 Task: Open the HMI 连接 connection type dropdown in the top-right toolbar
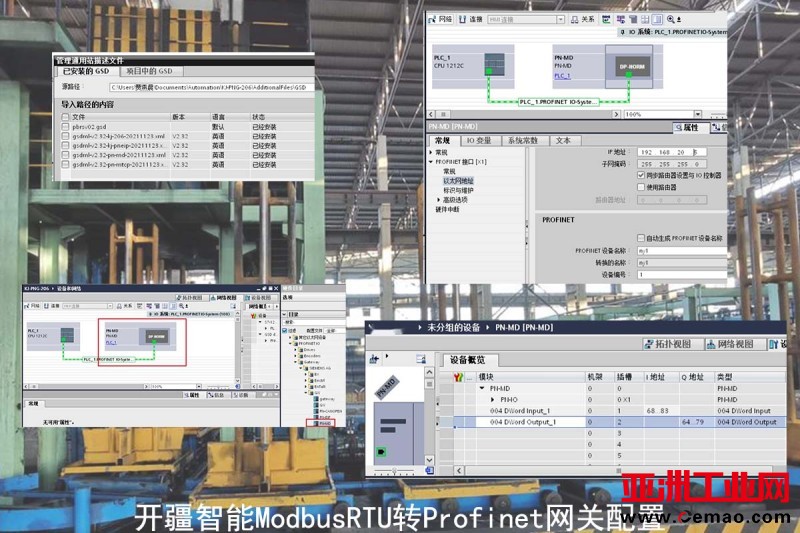click(x=560, y=19)
